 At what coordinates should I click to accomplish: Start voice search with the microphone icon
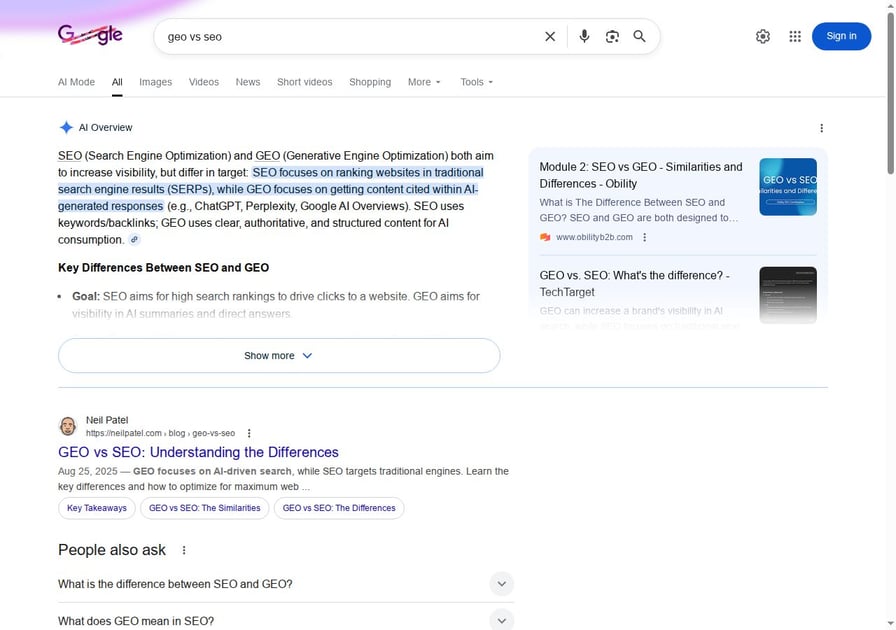tap(584, 37)
